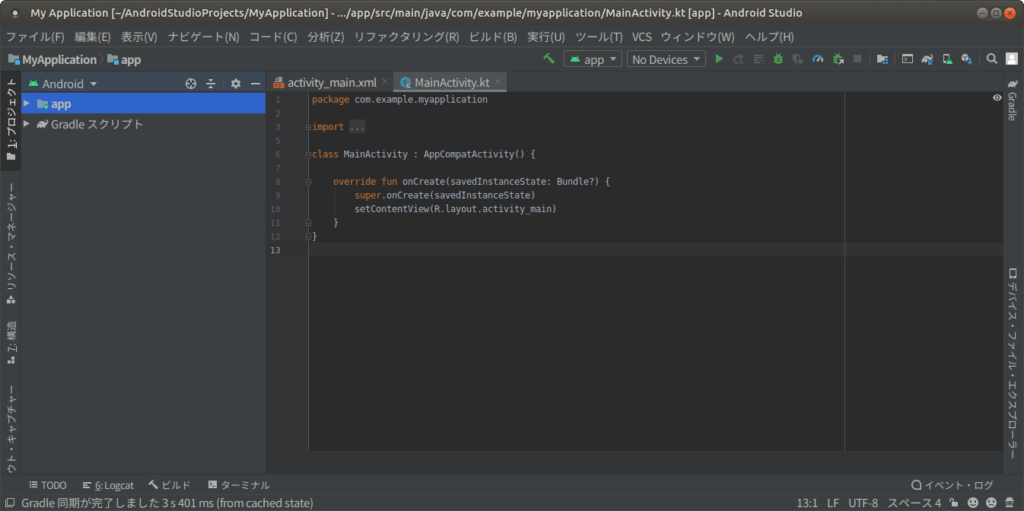Toggle the 構造 side tool window

tap(10, 343)
